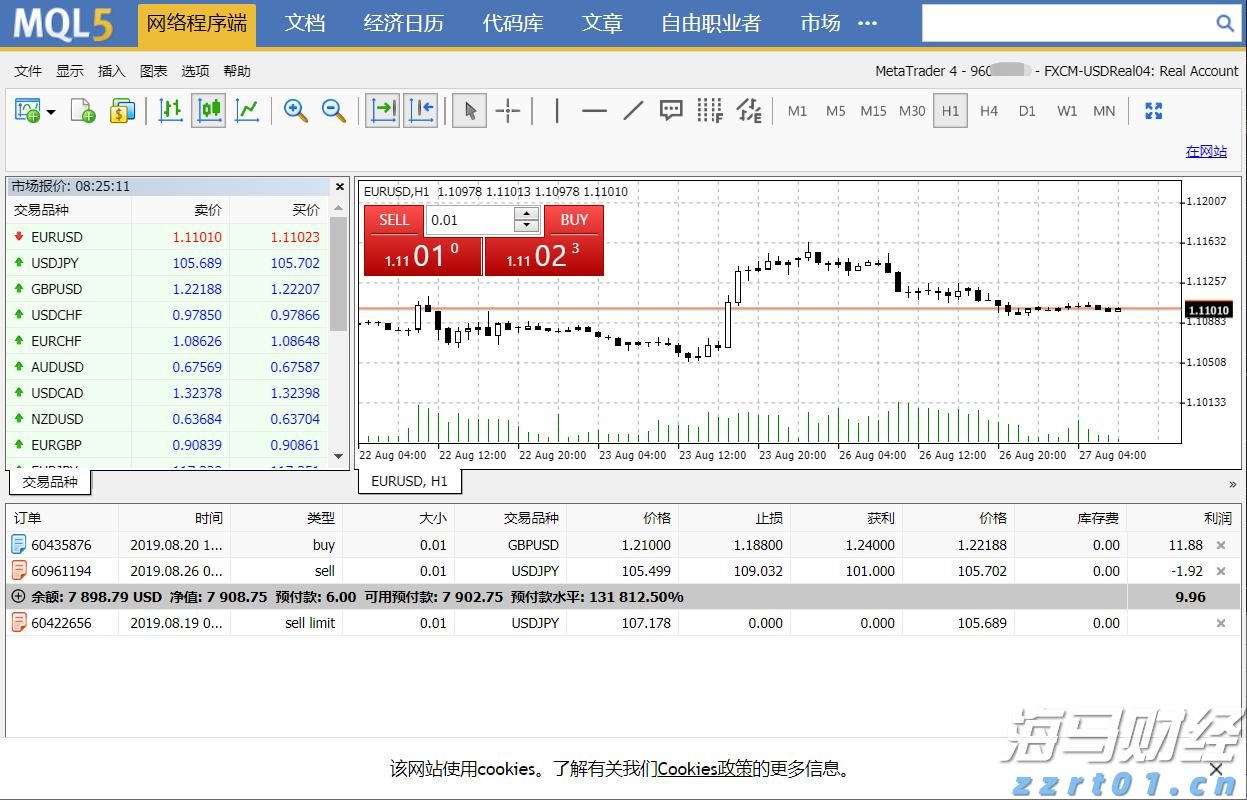Toggle the chart shift feature
Screen dimensions: 1247x800
(419, 110)
